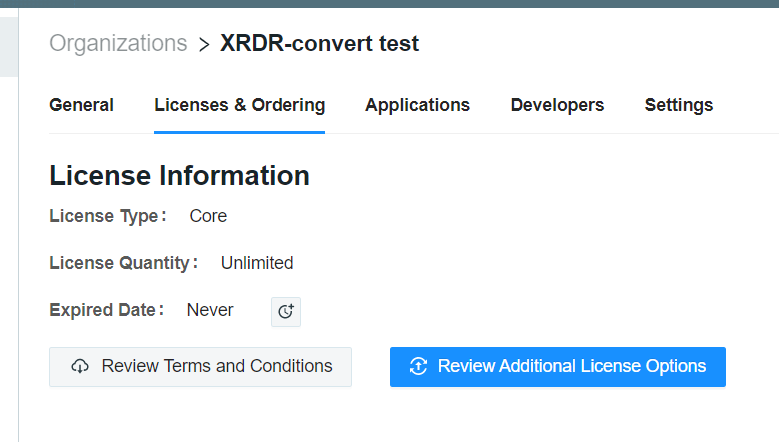This screenshot has width=779, height=442.
Task: Select the Licenses & Ordering tab
Action: coord(239,105)
